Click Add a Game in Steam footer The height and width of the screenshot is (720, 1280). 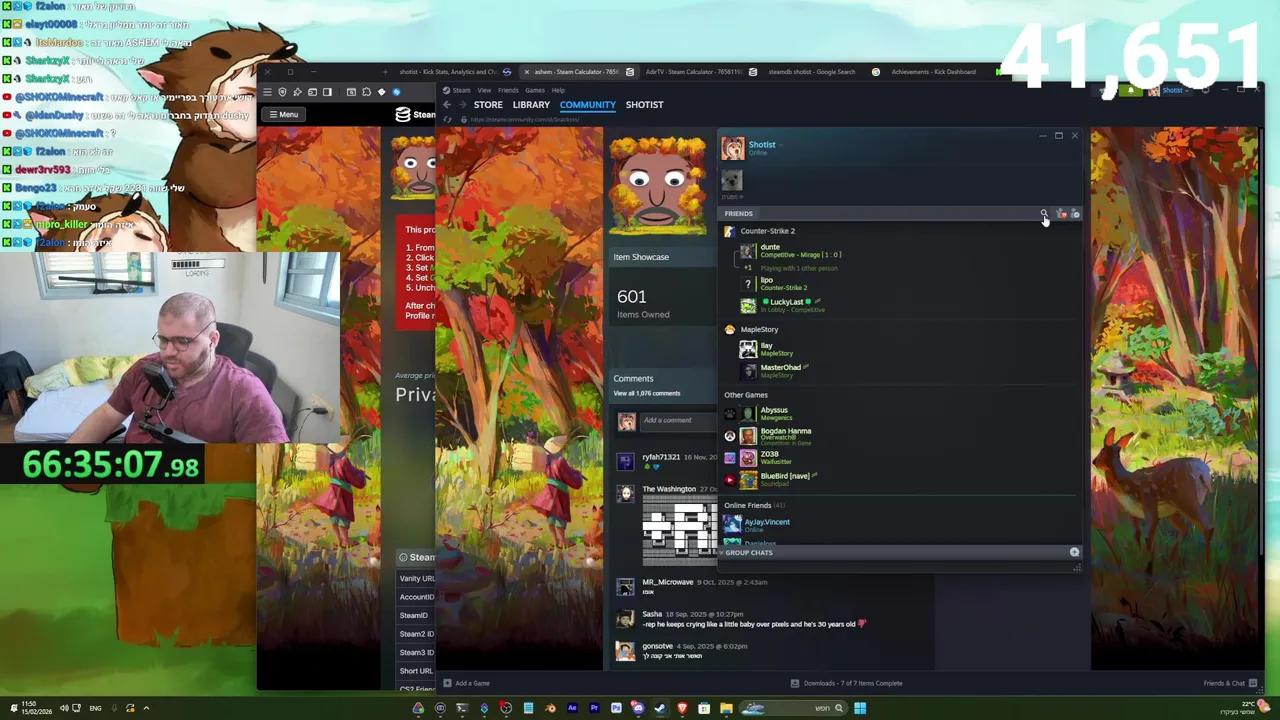[467, 683]
